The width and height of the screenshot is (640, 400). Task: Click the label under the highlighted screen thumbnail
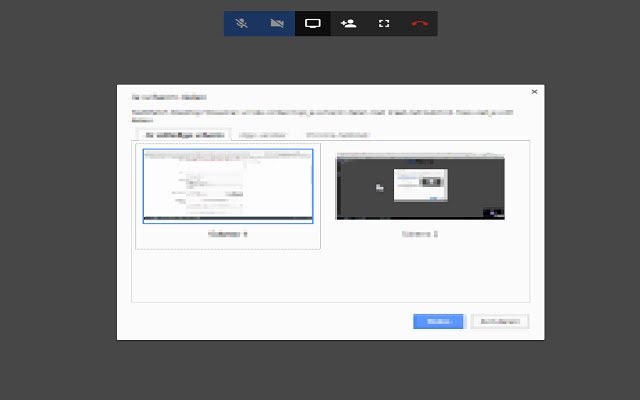click(228, 234)
